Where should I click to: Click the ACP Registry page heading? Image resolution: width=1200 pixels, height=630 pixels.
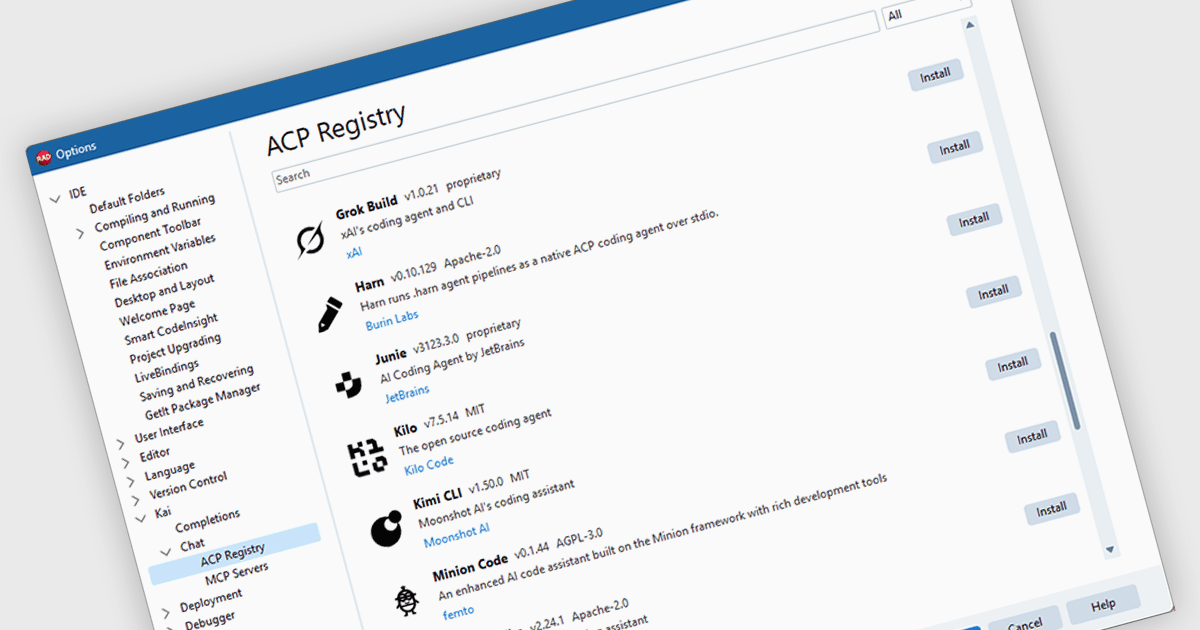336,130
